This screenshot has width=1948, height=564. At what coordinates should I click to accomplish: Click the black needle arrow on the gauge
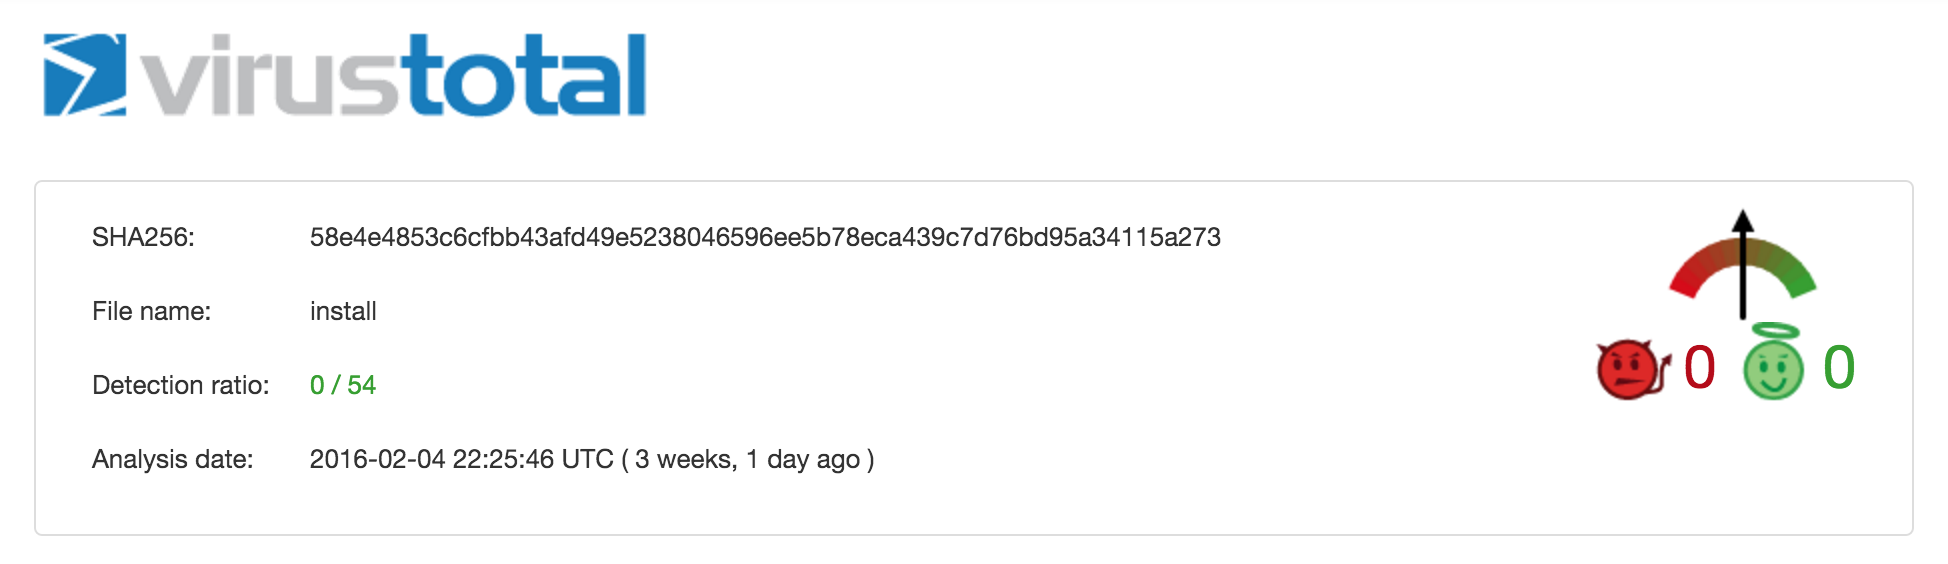pyautogui.click(x=1743, y=264)
